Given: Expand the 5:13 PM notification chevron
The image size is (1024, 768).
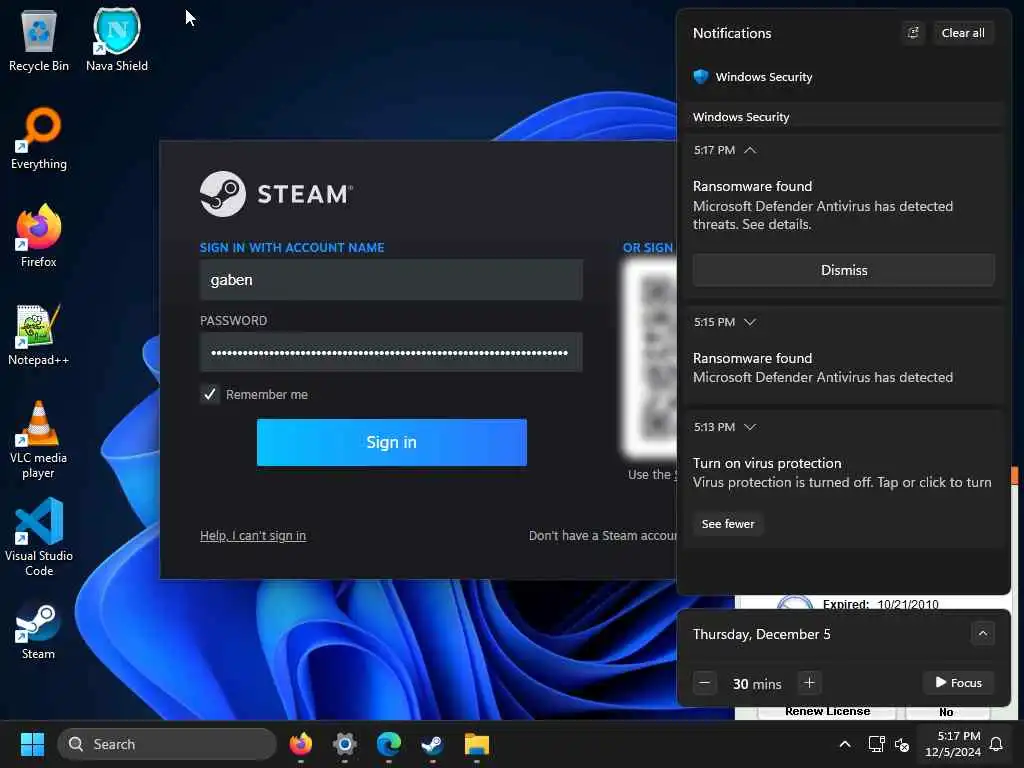Looking at the screenshot, I should [x=750, y=427].
